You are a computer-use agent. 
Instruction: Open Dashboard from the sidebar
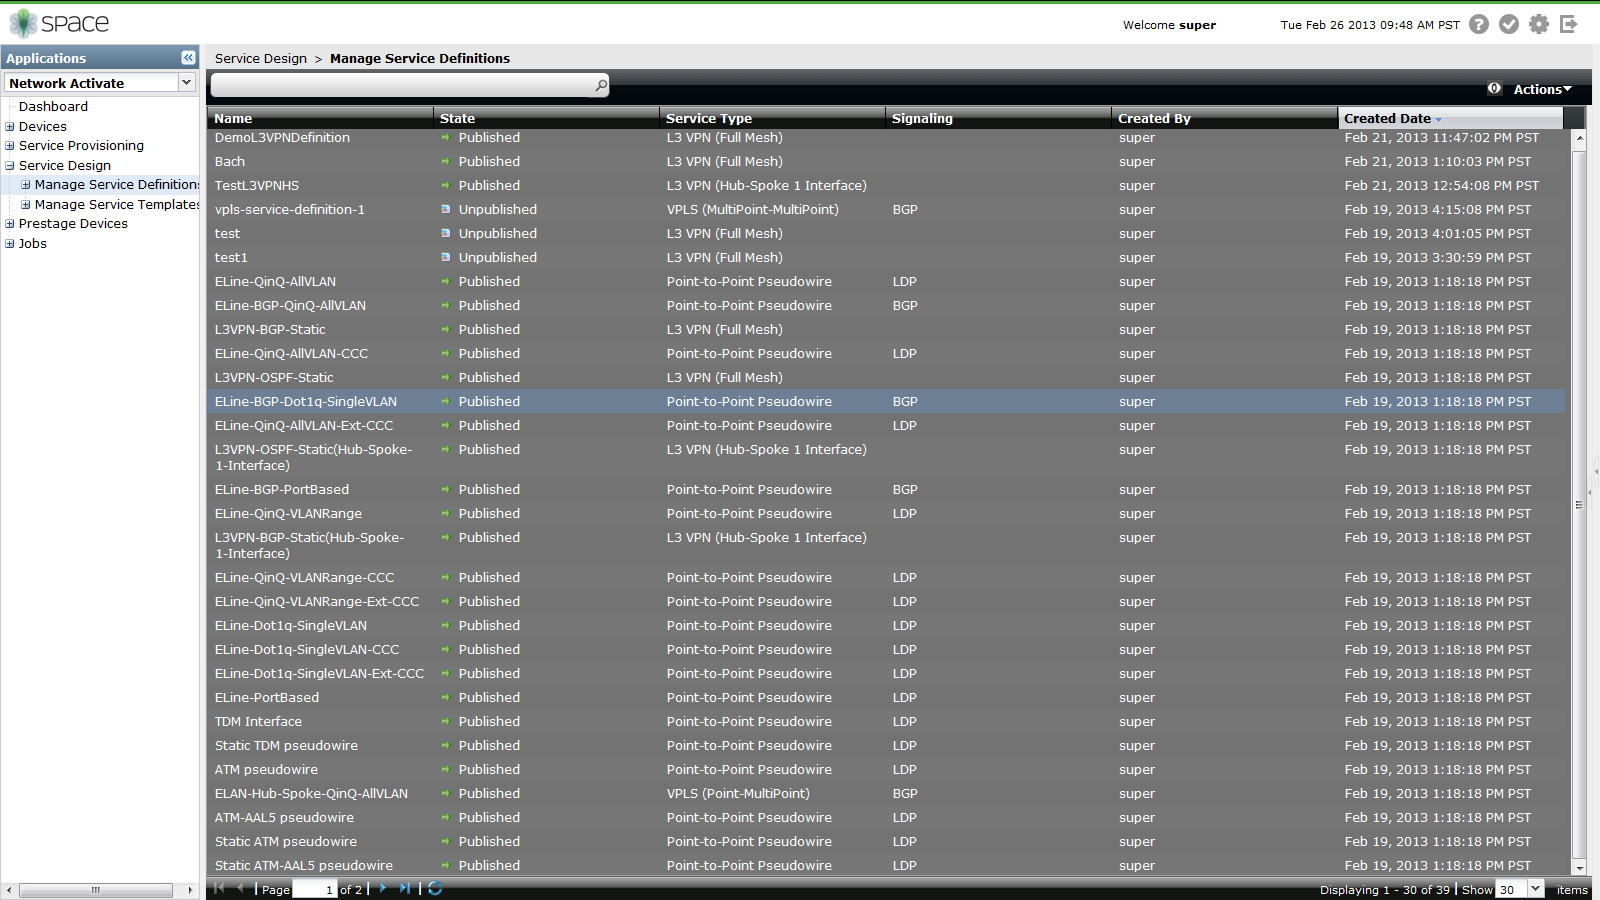(53, 107)
